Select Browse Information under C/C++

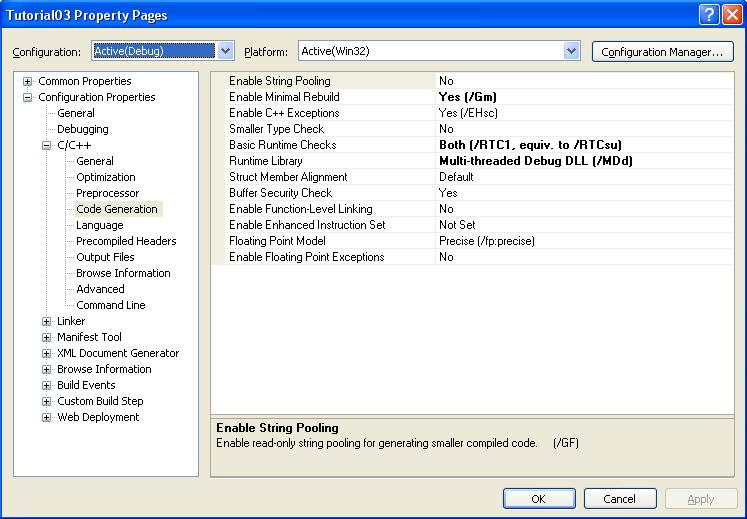[x=123, y=273]
